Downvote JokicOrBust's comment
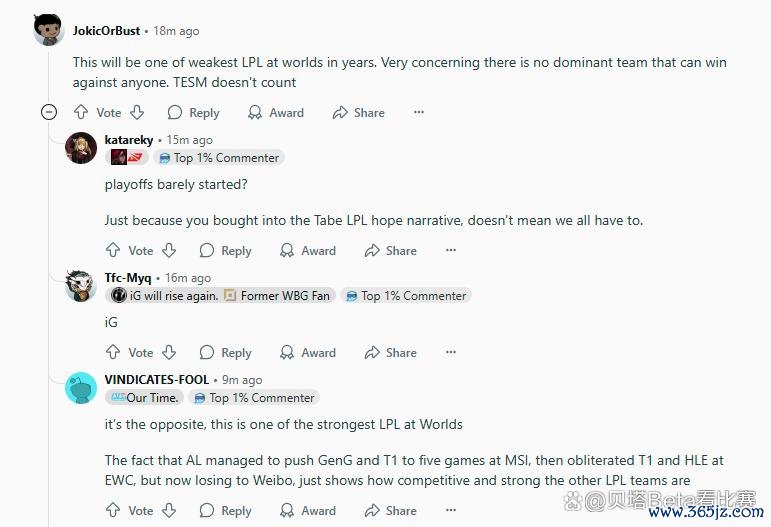771x527 pixels. 138,113
